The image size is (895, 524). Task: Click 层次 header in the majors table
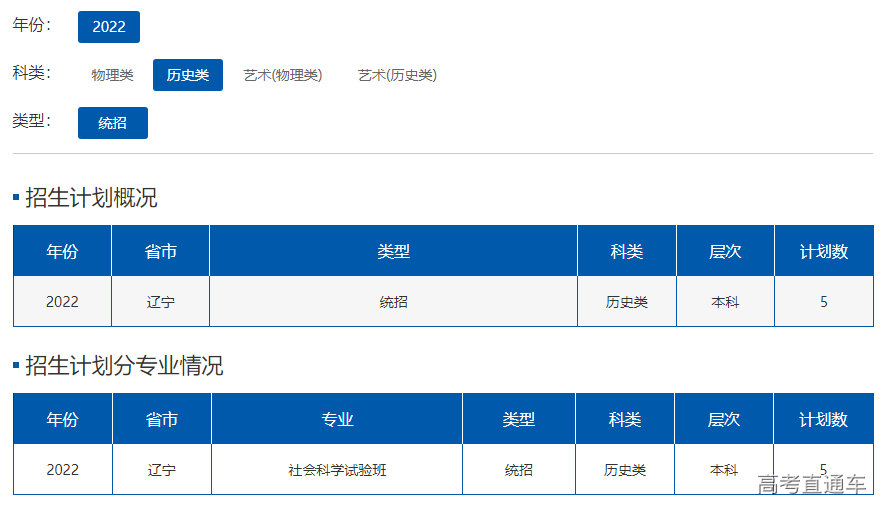tap(724, 419)
